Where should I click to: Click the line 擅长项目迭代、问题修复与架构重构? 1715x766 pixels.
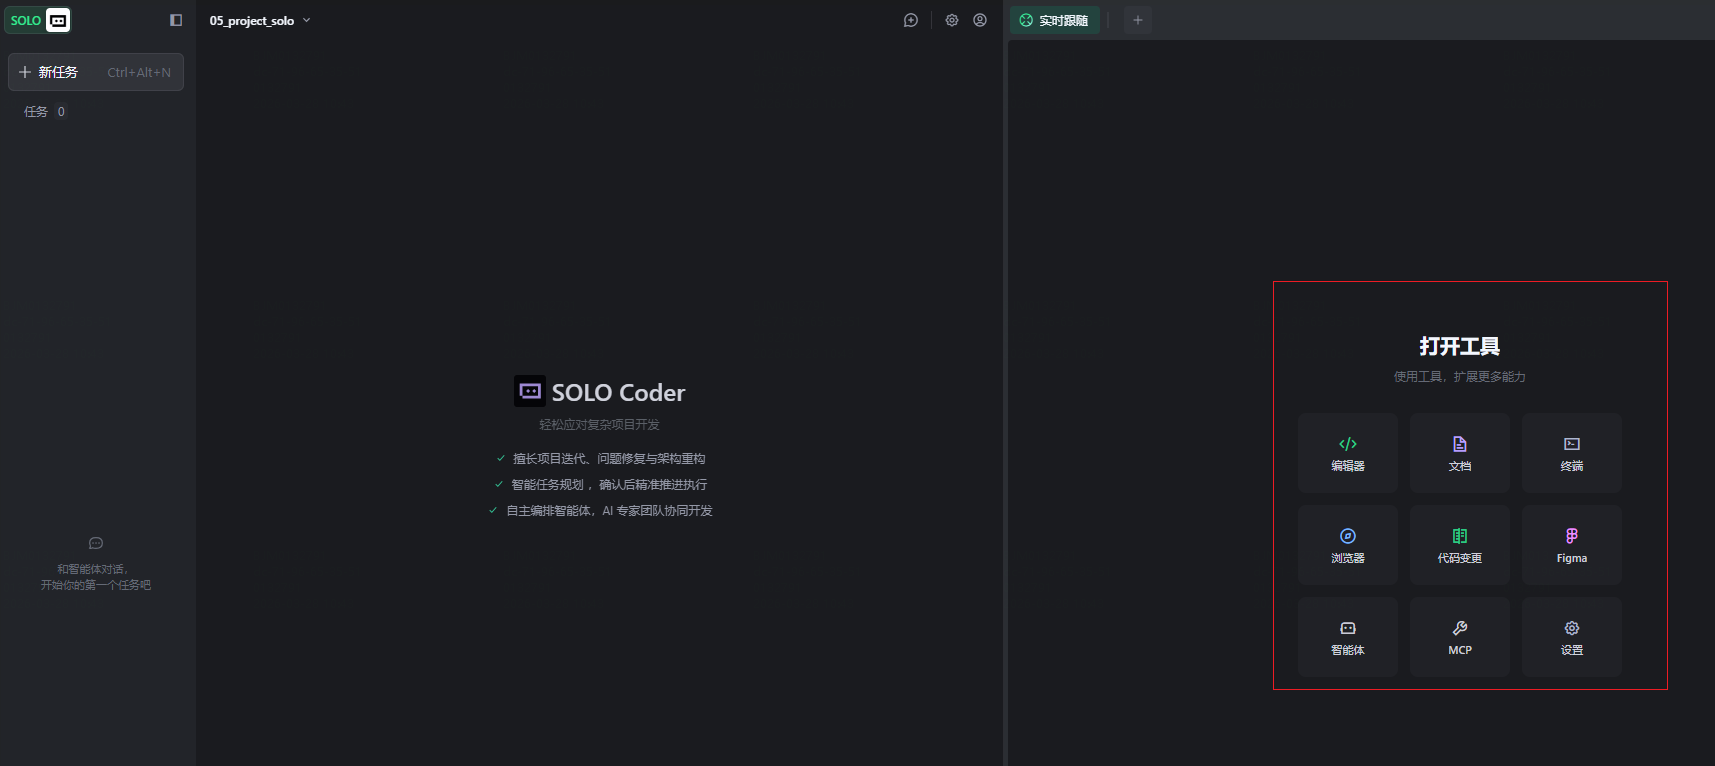pyautogui.click(x=609, y=459)
